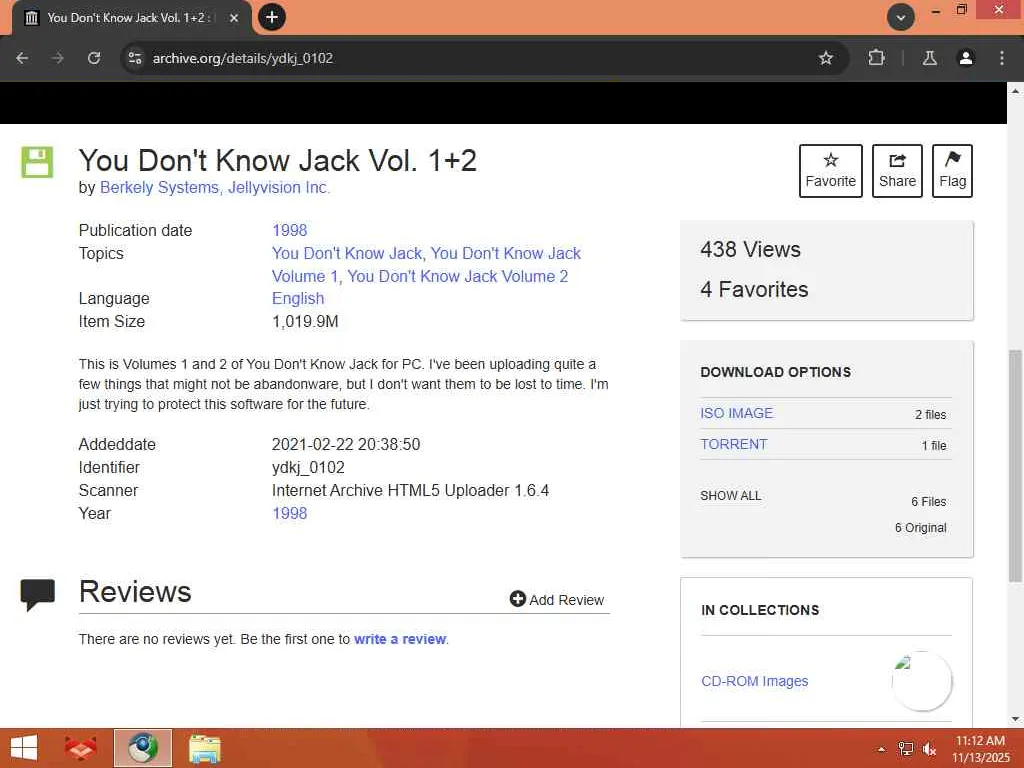This screenshot has width=1024, height=768.
Task: Open the first You Don't Know Jack topic link
Action: [x=347, y=253]
